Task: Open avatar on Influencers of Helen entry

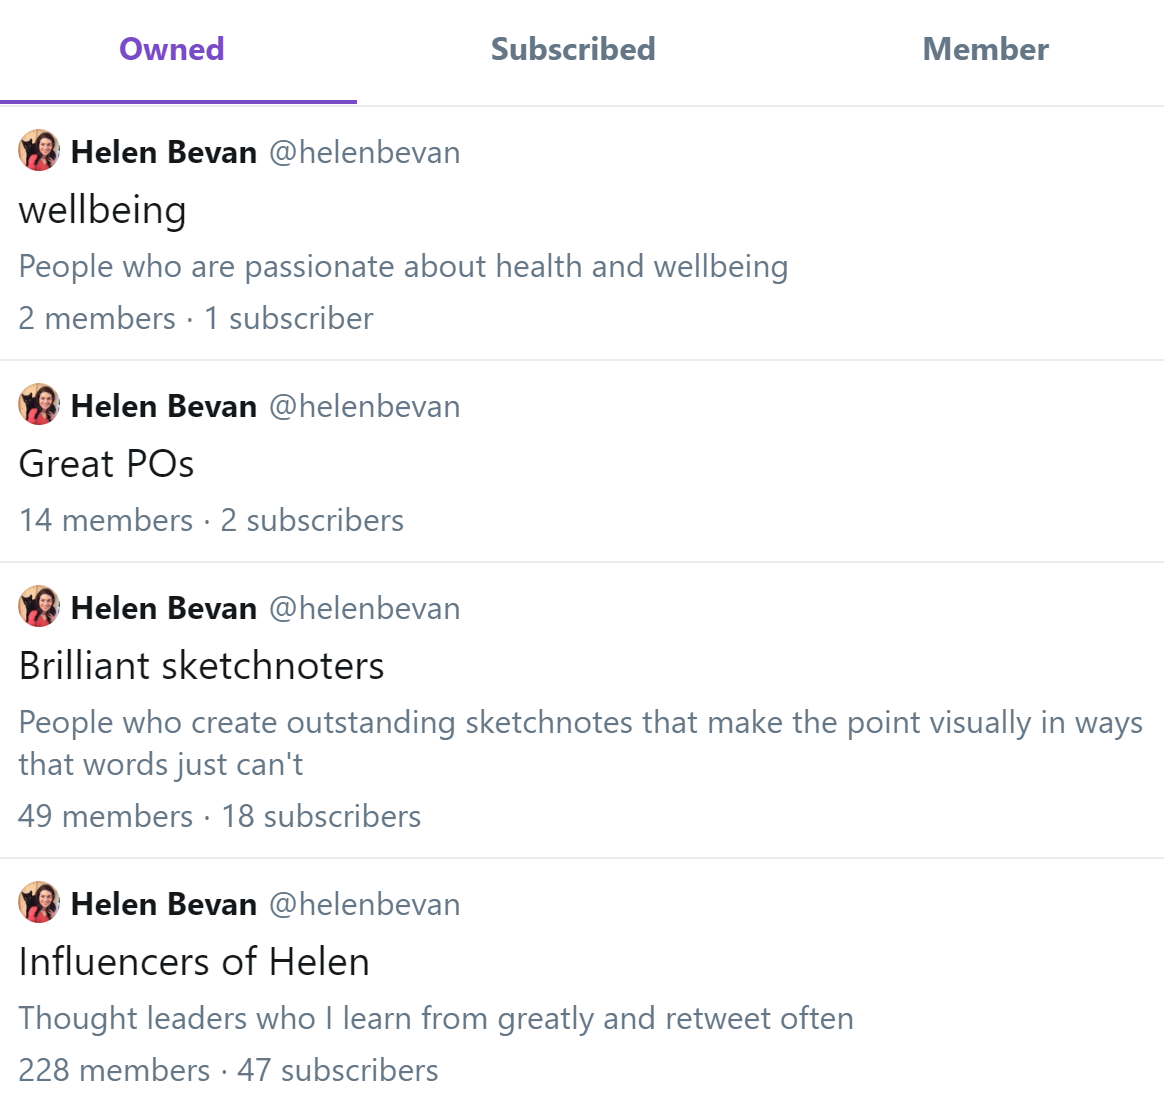Action: (39, 903)
